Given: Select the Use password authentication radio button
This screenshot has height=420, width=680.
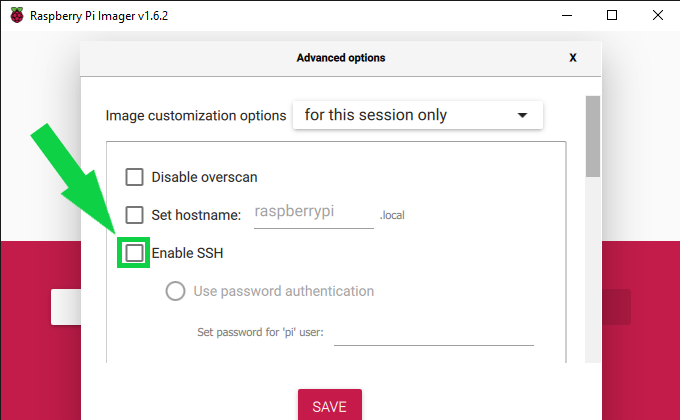Looking at the screenshot, I should tap(175, 291).
